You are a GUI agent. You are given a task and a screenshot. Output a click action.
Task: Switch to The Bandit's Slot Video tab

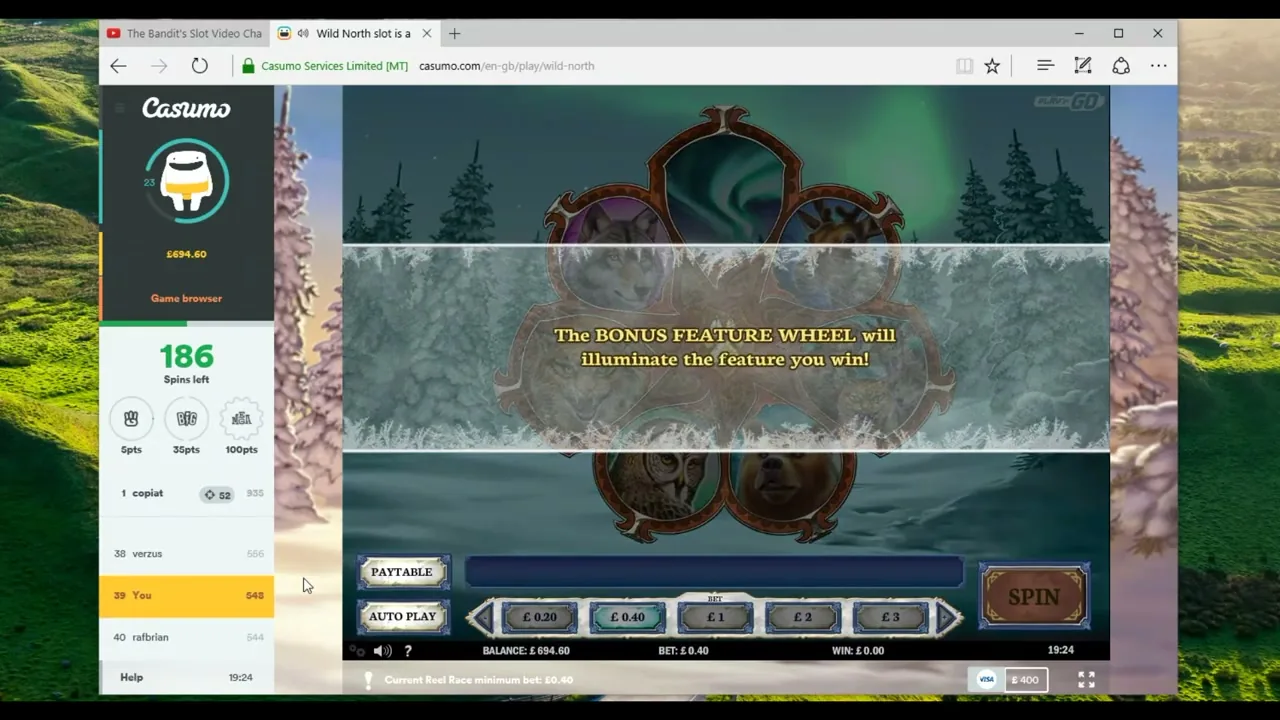[185, 33]
